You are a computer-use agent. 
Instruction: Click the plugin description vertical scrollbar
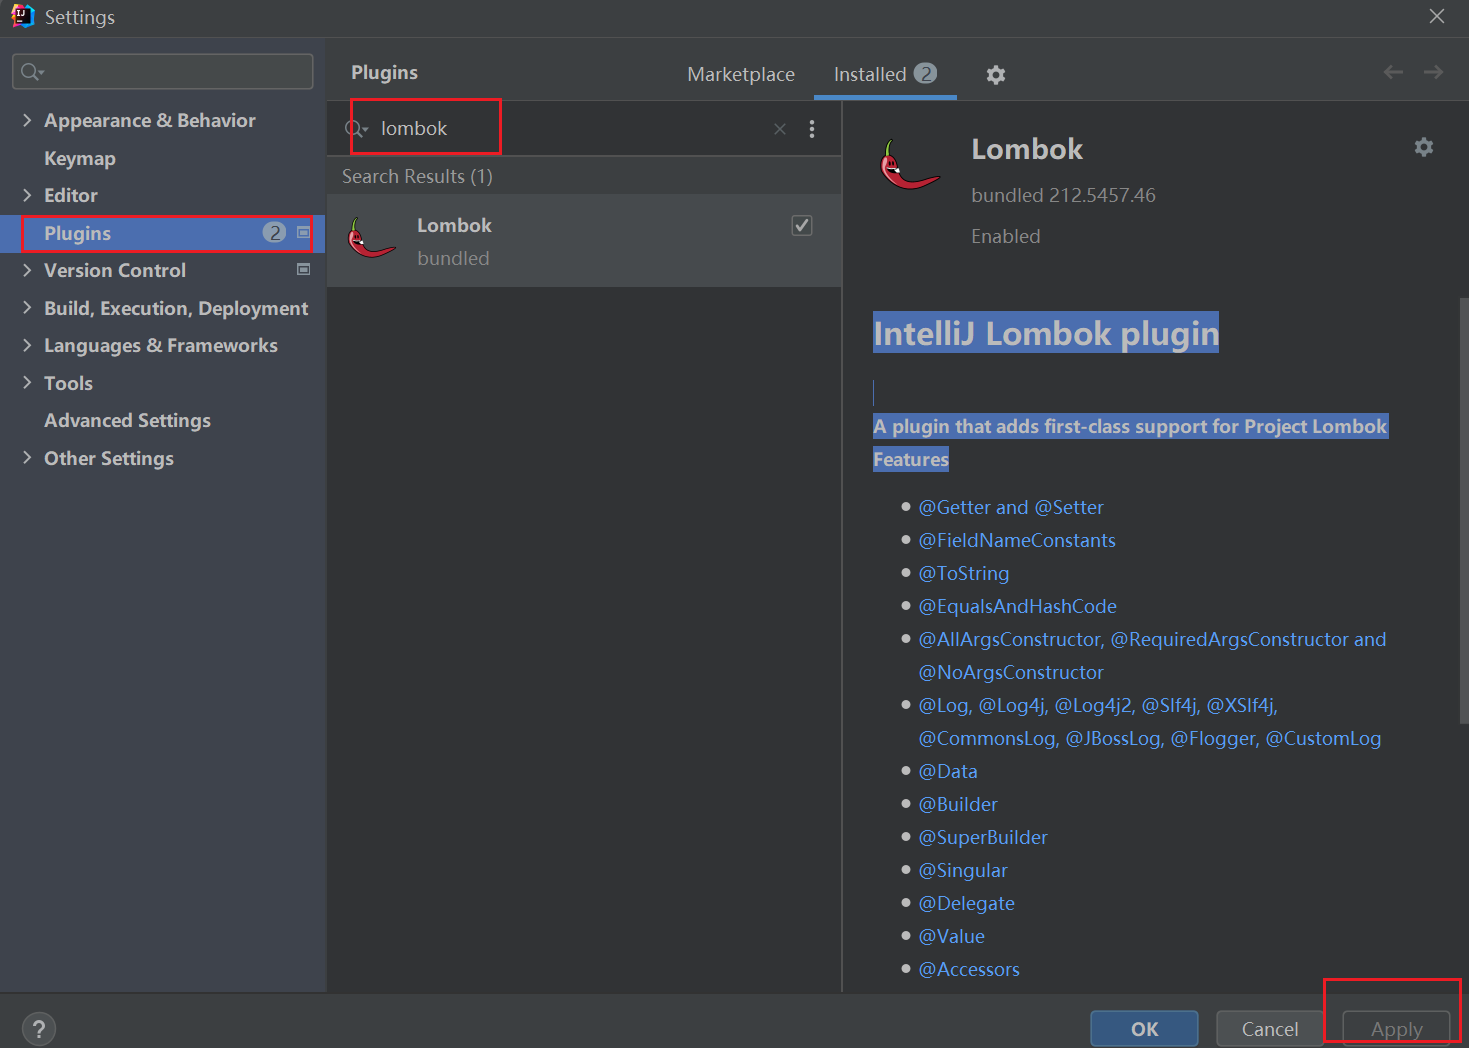[1464, 510]
